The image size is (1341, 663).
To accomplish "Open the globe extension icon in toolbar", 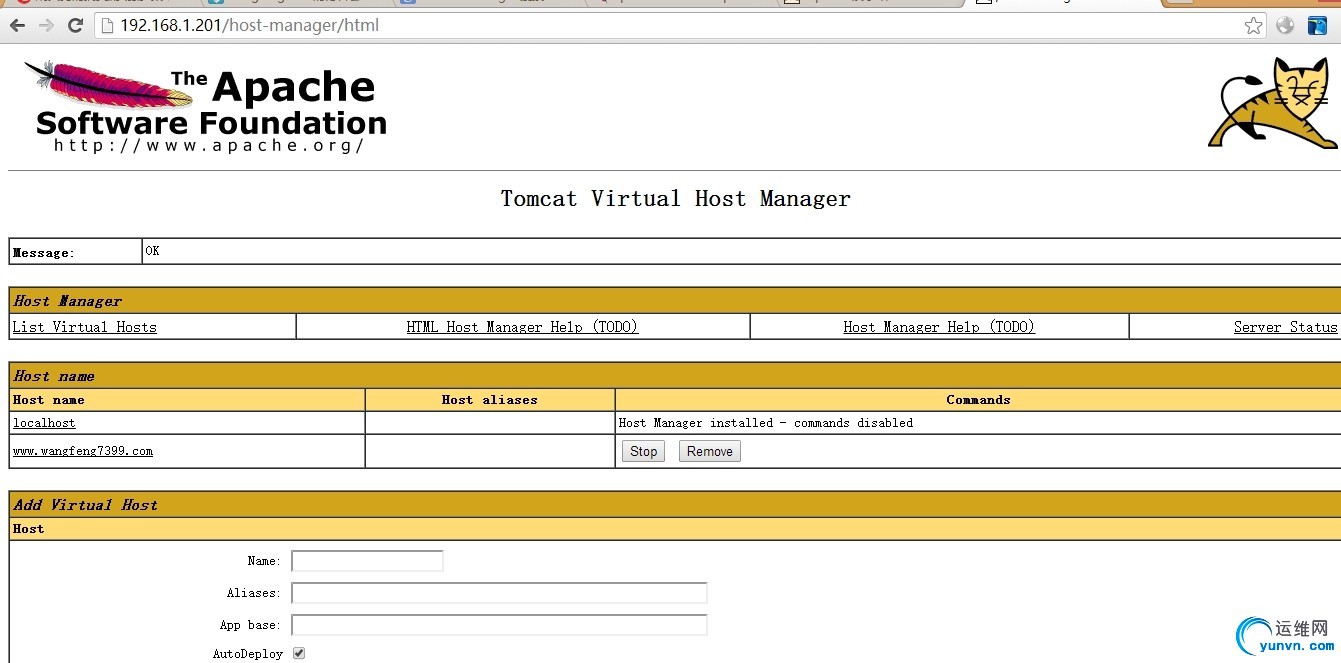I will coord(1285,26).
